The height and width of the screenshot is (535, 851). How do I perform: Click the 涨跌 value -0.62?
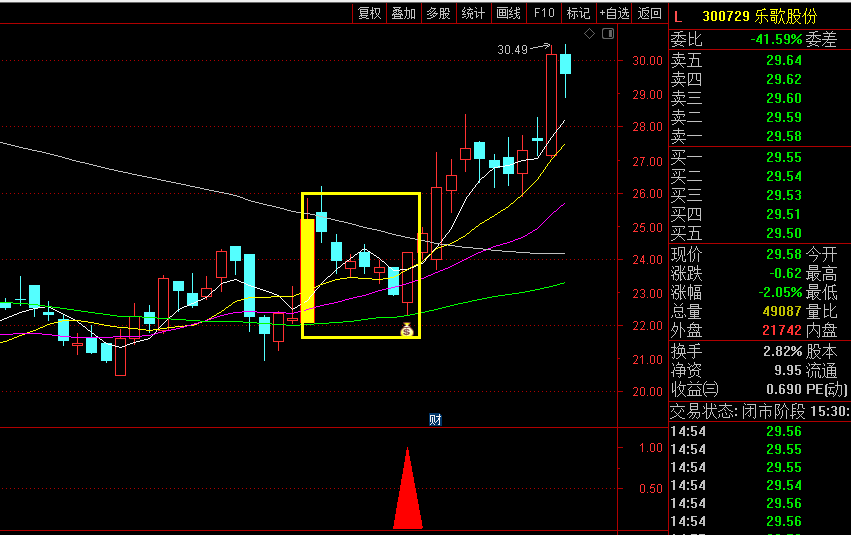(x=785, y=273)
